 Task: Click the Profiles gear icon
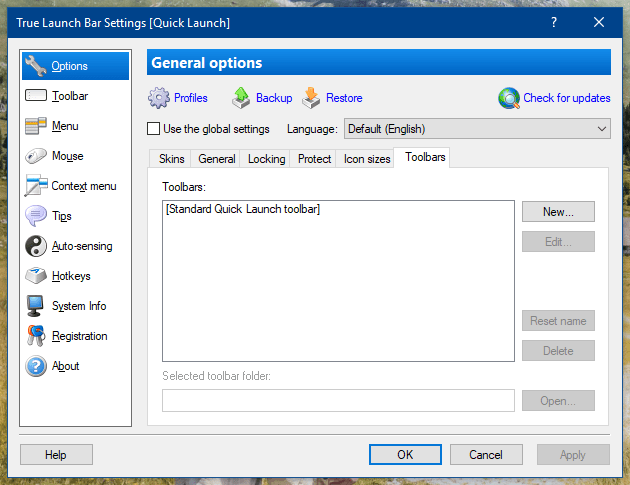click(159, 98)
